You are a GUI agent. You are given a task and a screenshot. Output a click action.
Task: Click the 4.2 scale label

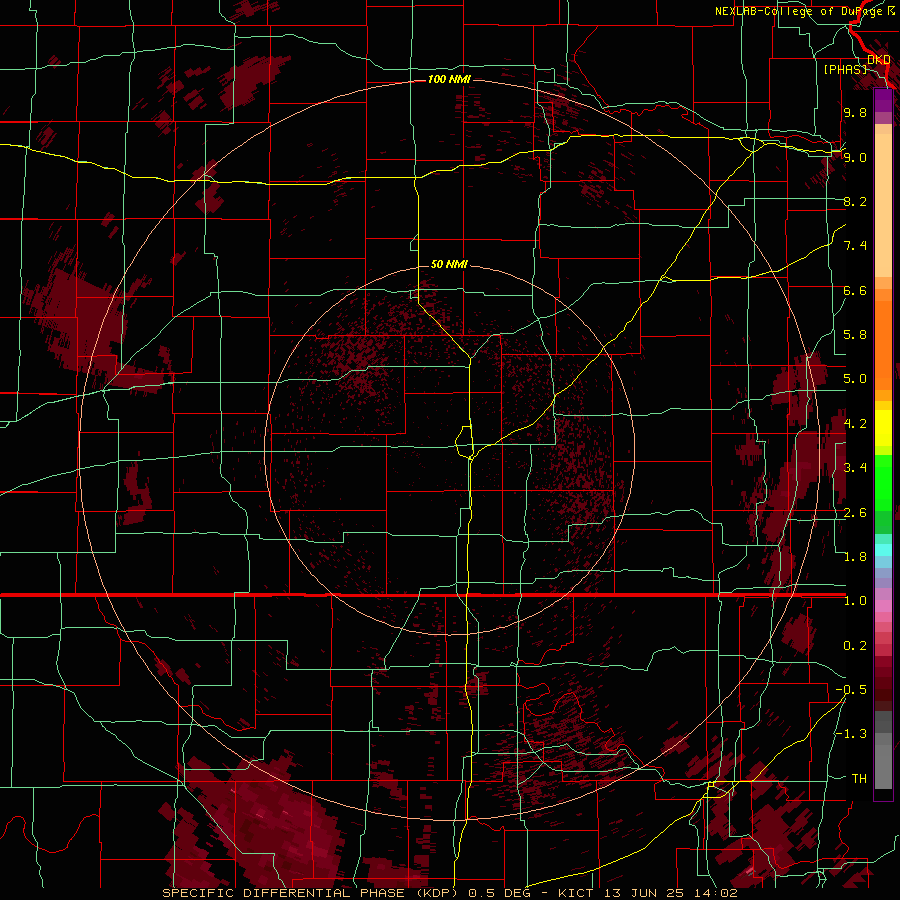(x=855, y=424)
